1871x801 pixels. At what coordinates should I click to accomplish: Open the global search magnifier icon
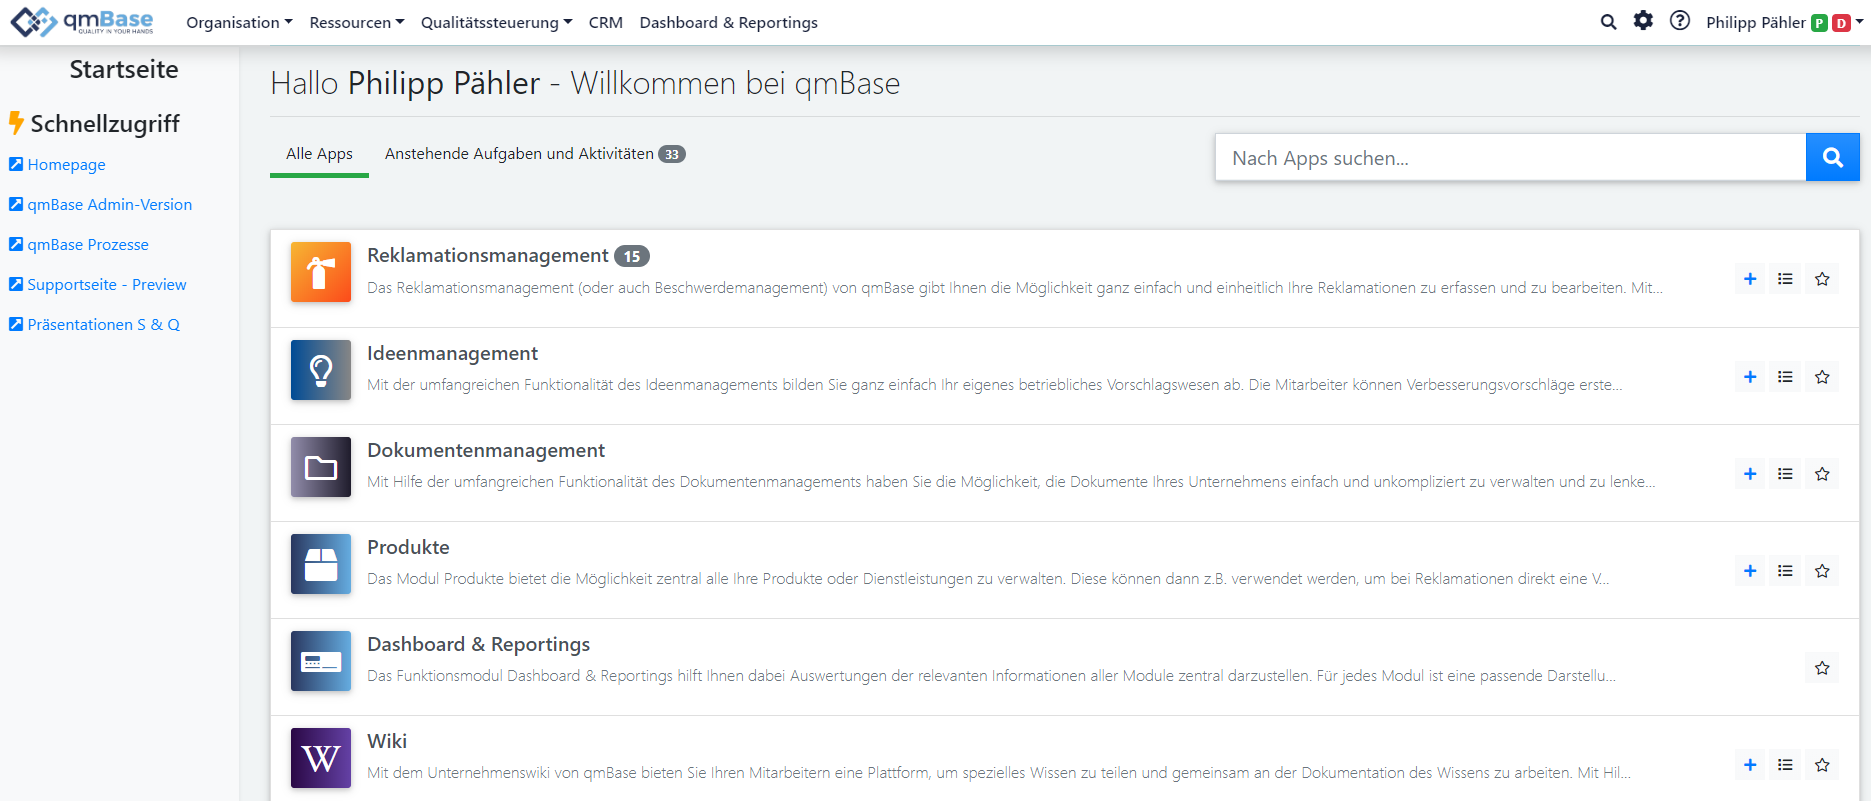pos(1608,22)
